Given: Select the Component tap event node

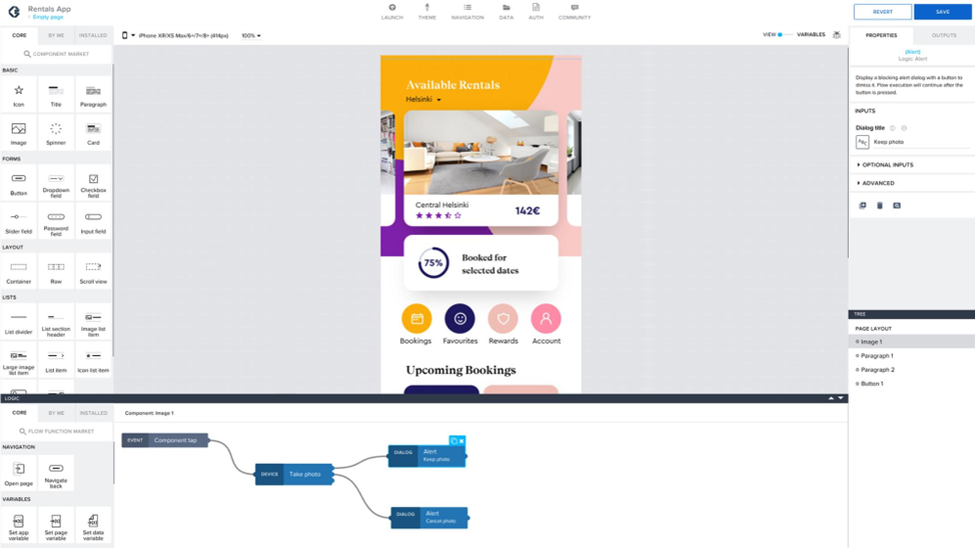Looking at the screenshot, I should point(165,440).
